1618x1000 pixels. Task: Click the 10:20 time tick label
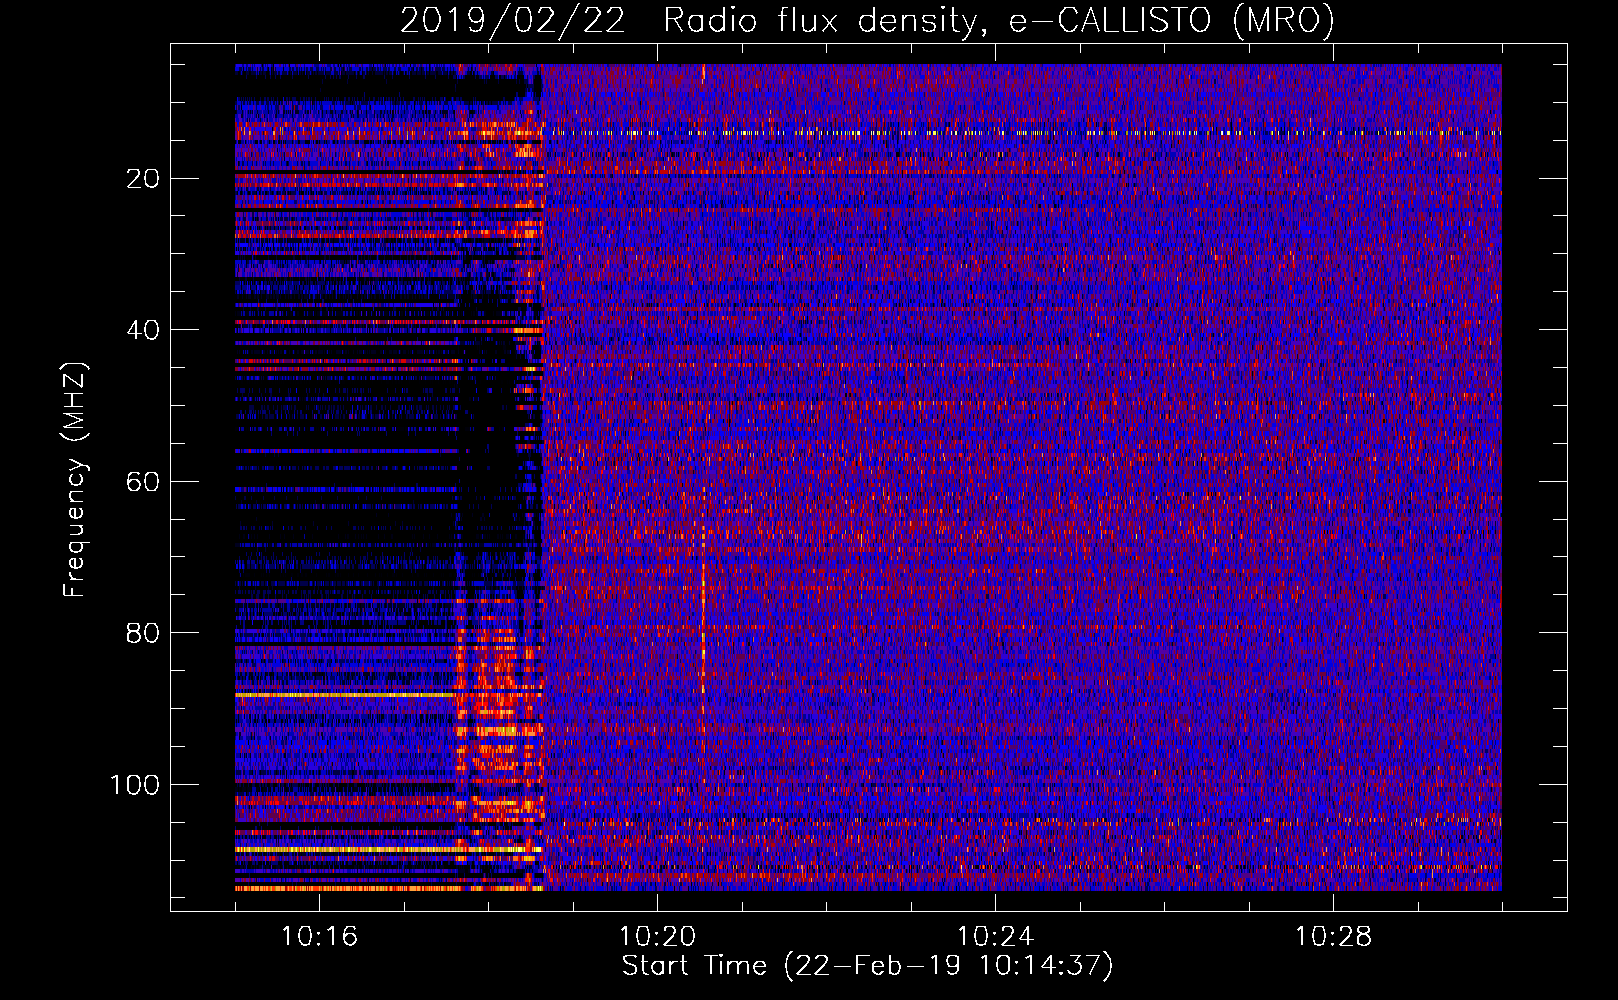[x=657, y=937]
